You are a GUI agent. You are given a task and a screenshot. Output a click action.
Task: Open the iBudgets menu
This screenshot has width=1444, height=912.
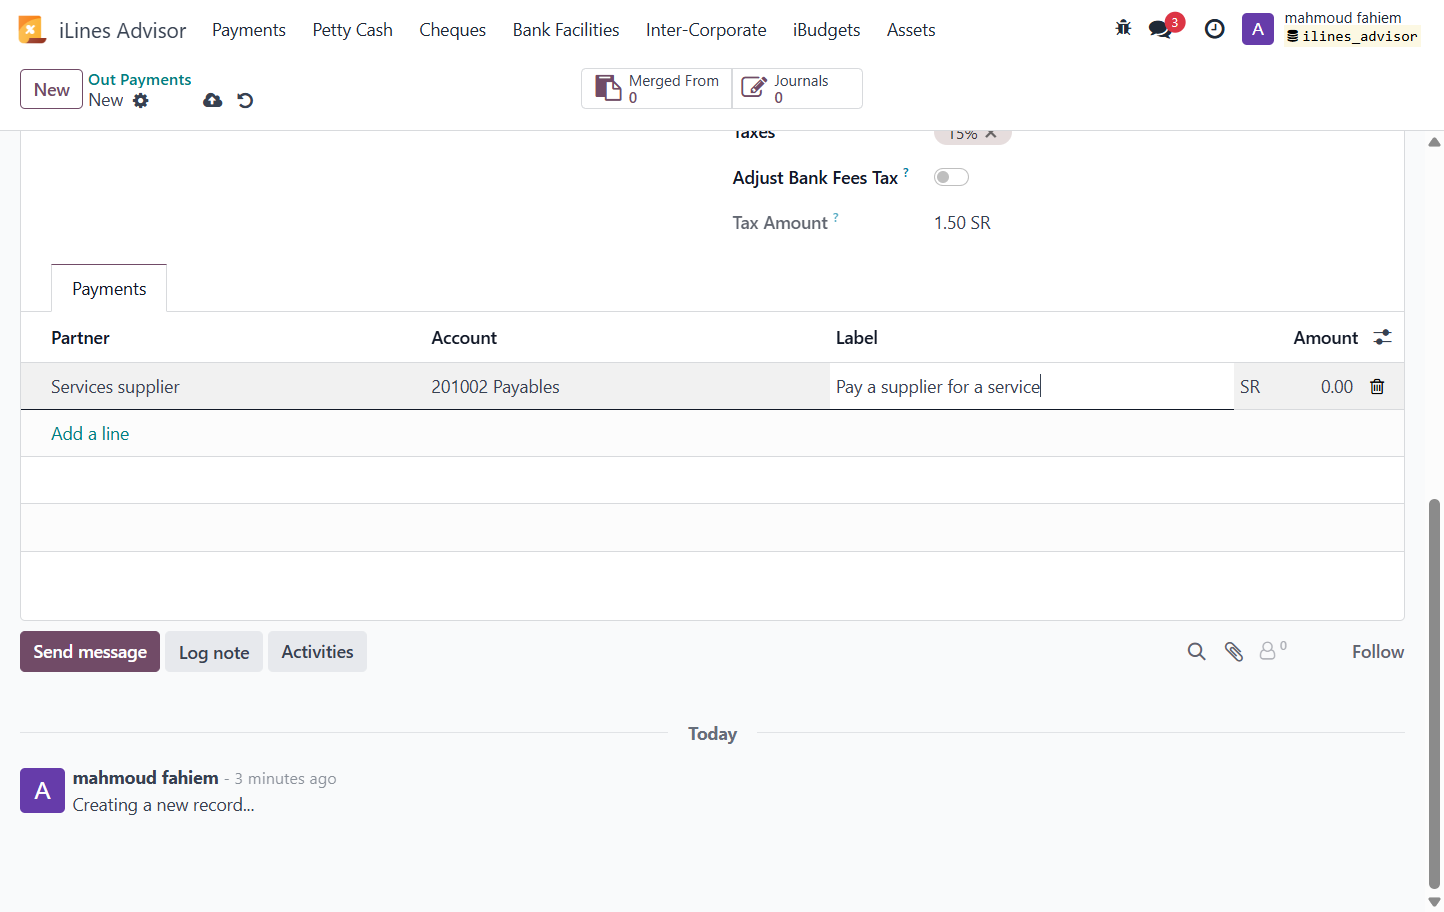826,30
